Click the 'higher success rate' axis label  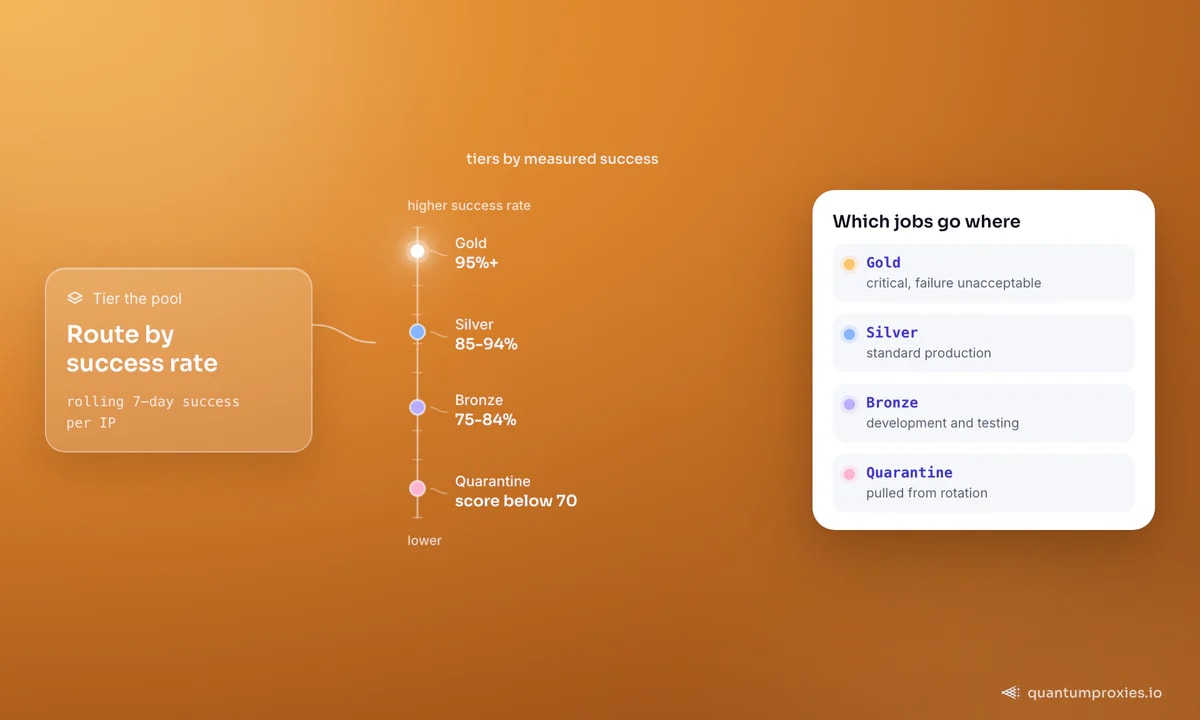469,206
